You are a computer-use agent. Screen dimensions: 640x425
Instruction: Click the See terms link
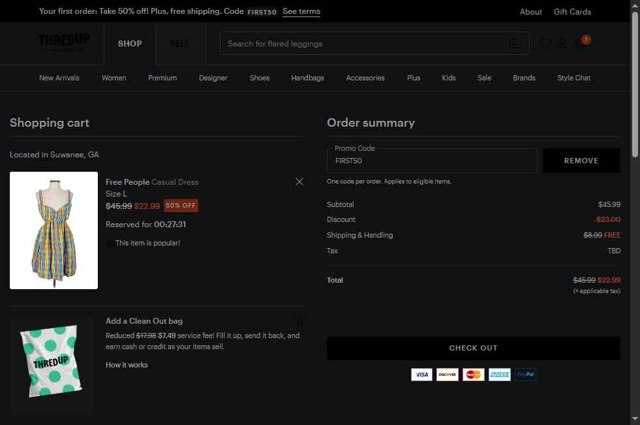coord(301,11)
